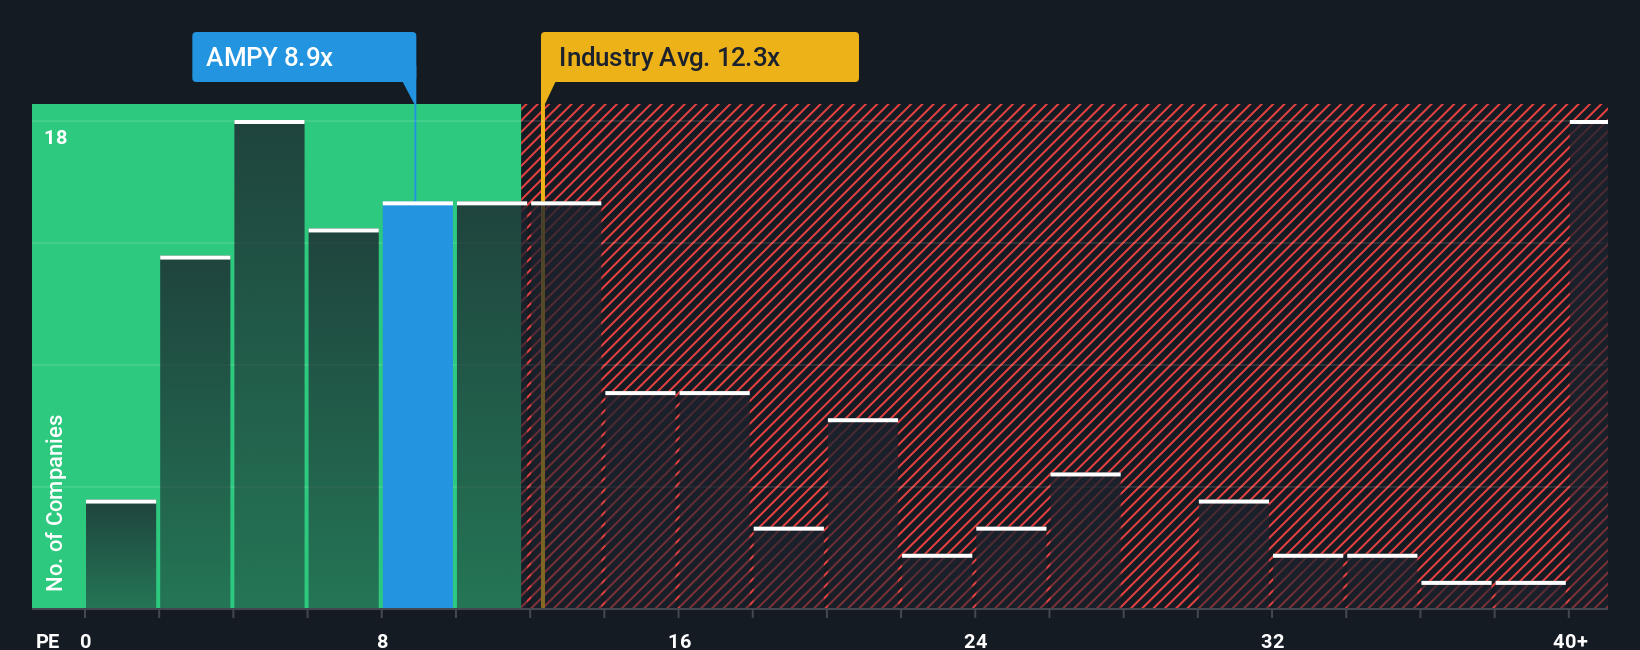Click the x-axis tick label 8
1640x650 pixels.
pos(382,640)
